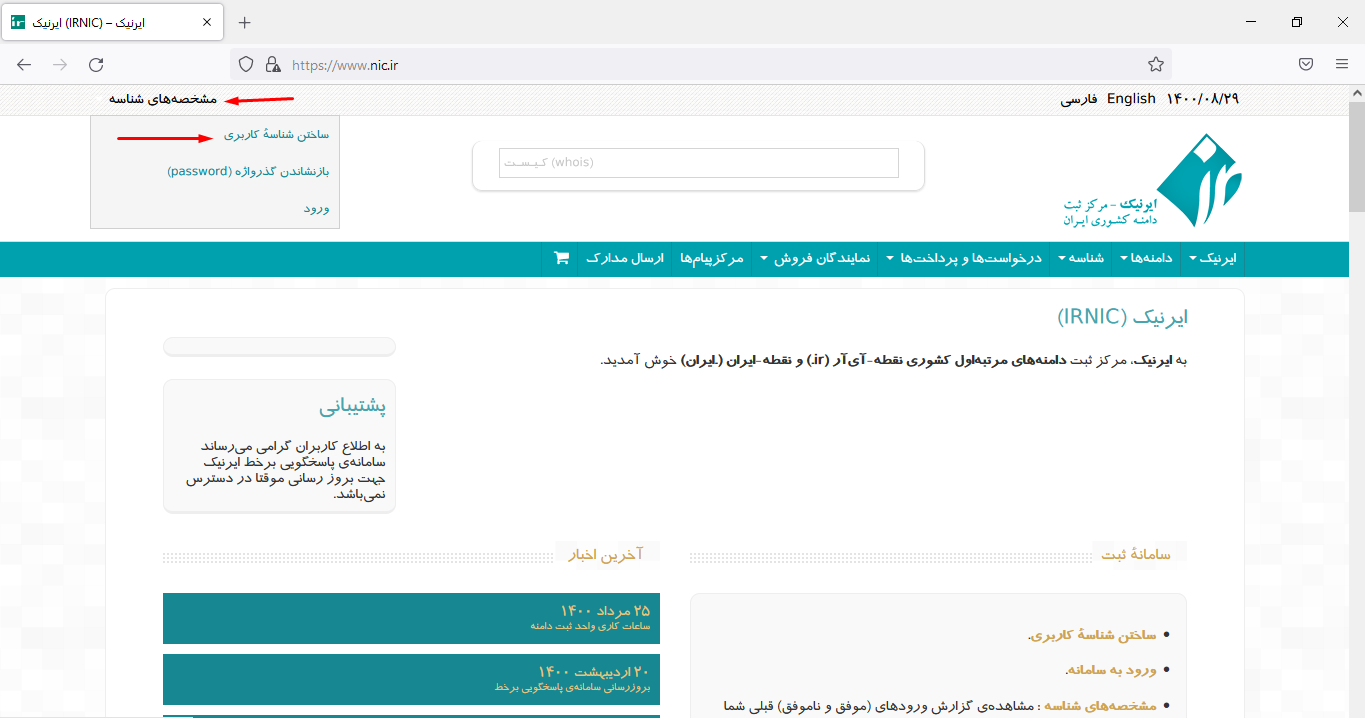Open ارسال مدارک in navbar
The height and width of the screenshot is (718, 1365).
coord(625,258)
